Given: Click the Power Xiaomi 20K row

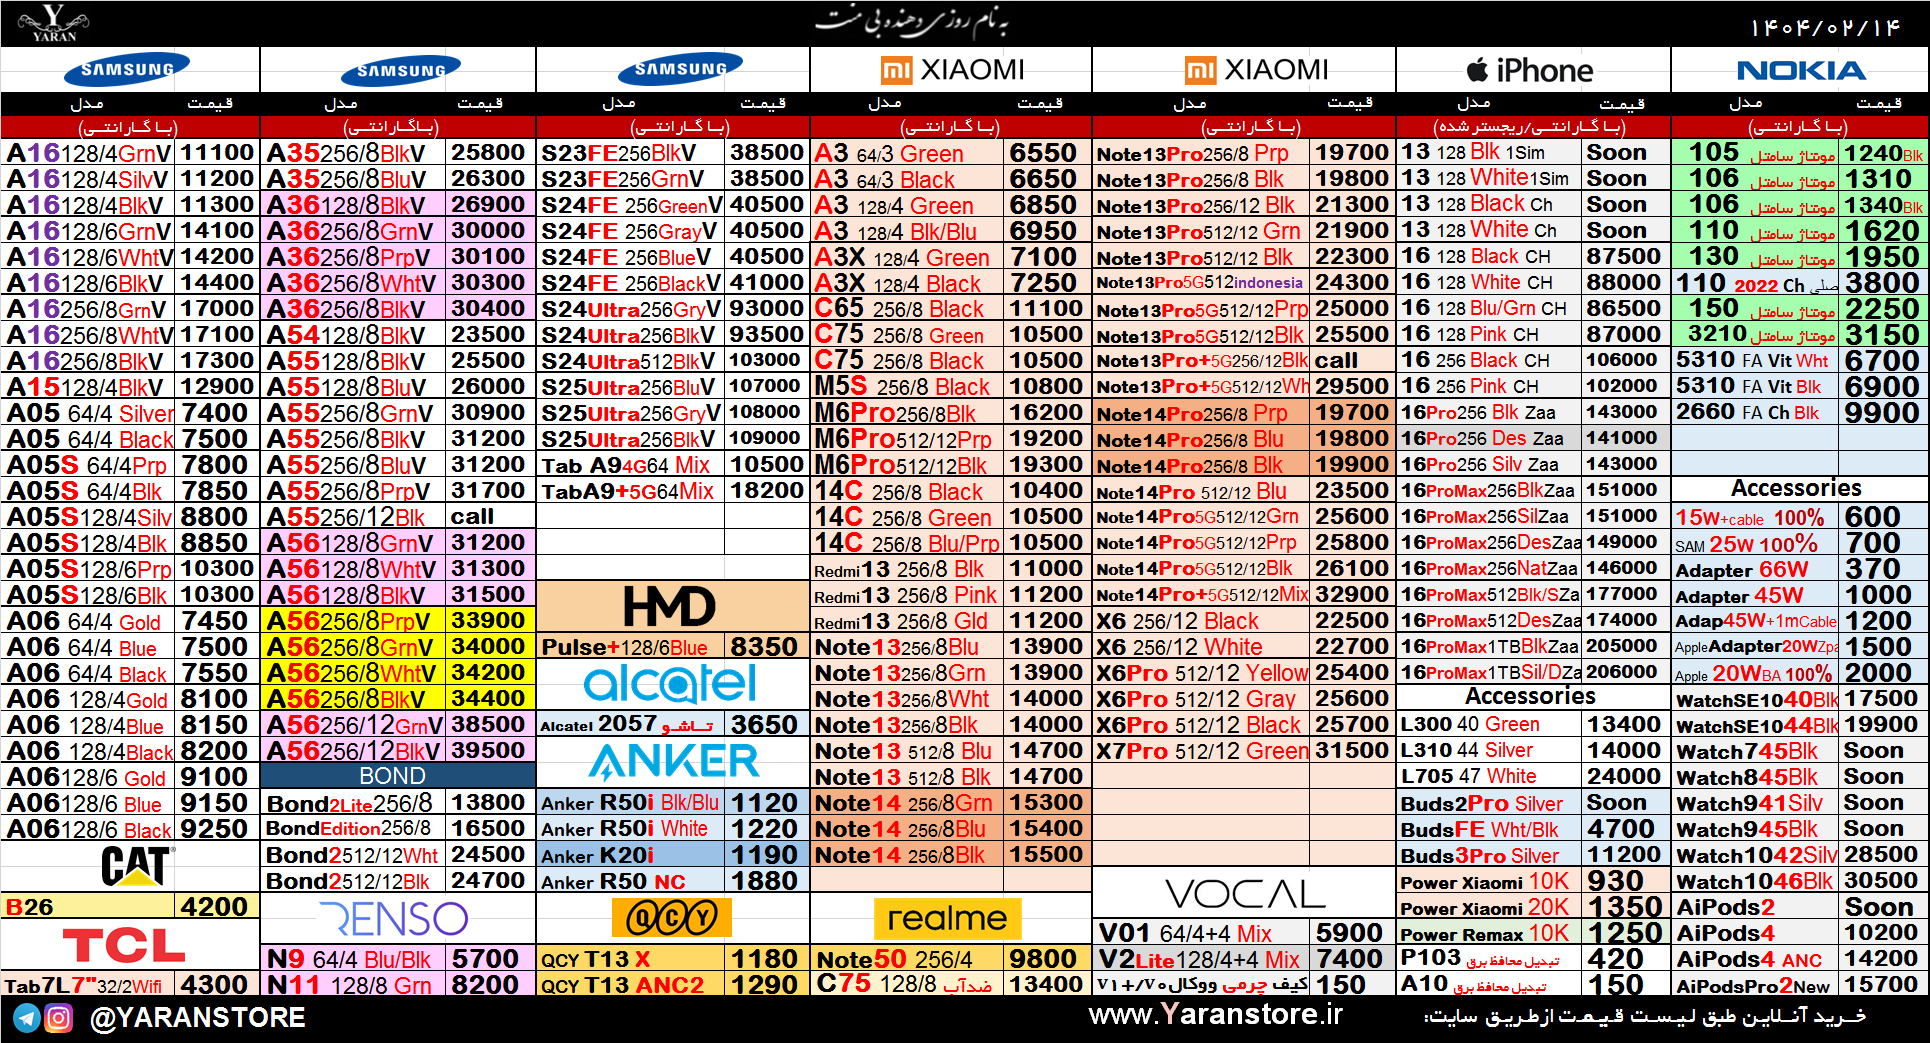Looking at the screenshot, I should (1533, 906).
